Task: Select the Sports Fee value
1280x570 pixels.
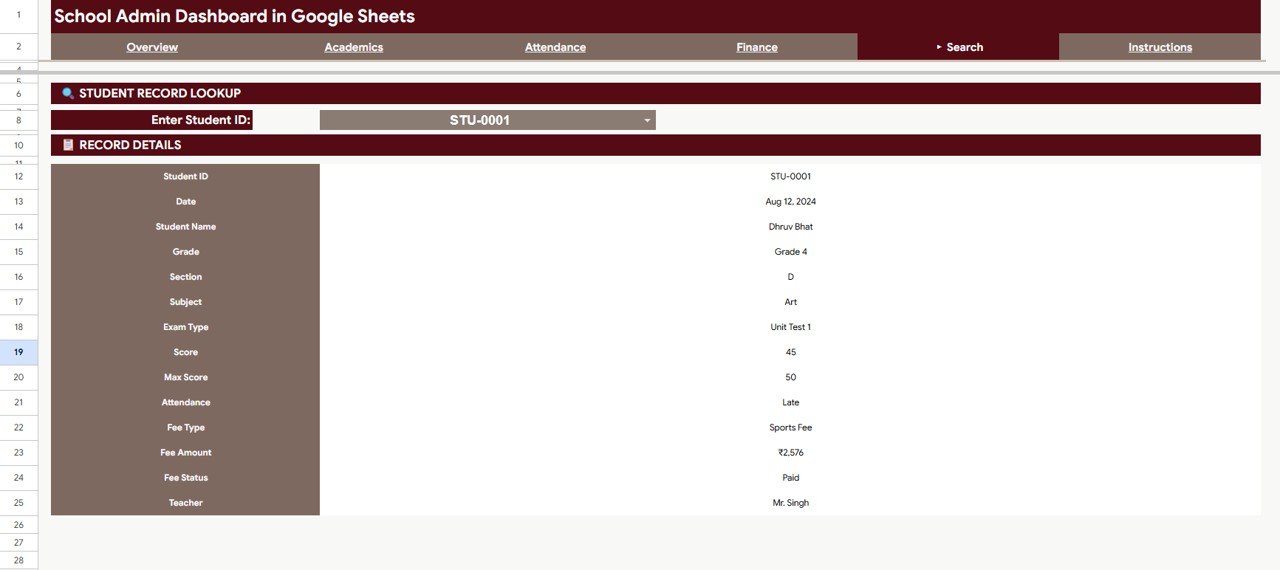Action: point(790,427)
